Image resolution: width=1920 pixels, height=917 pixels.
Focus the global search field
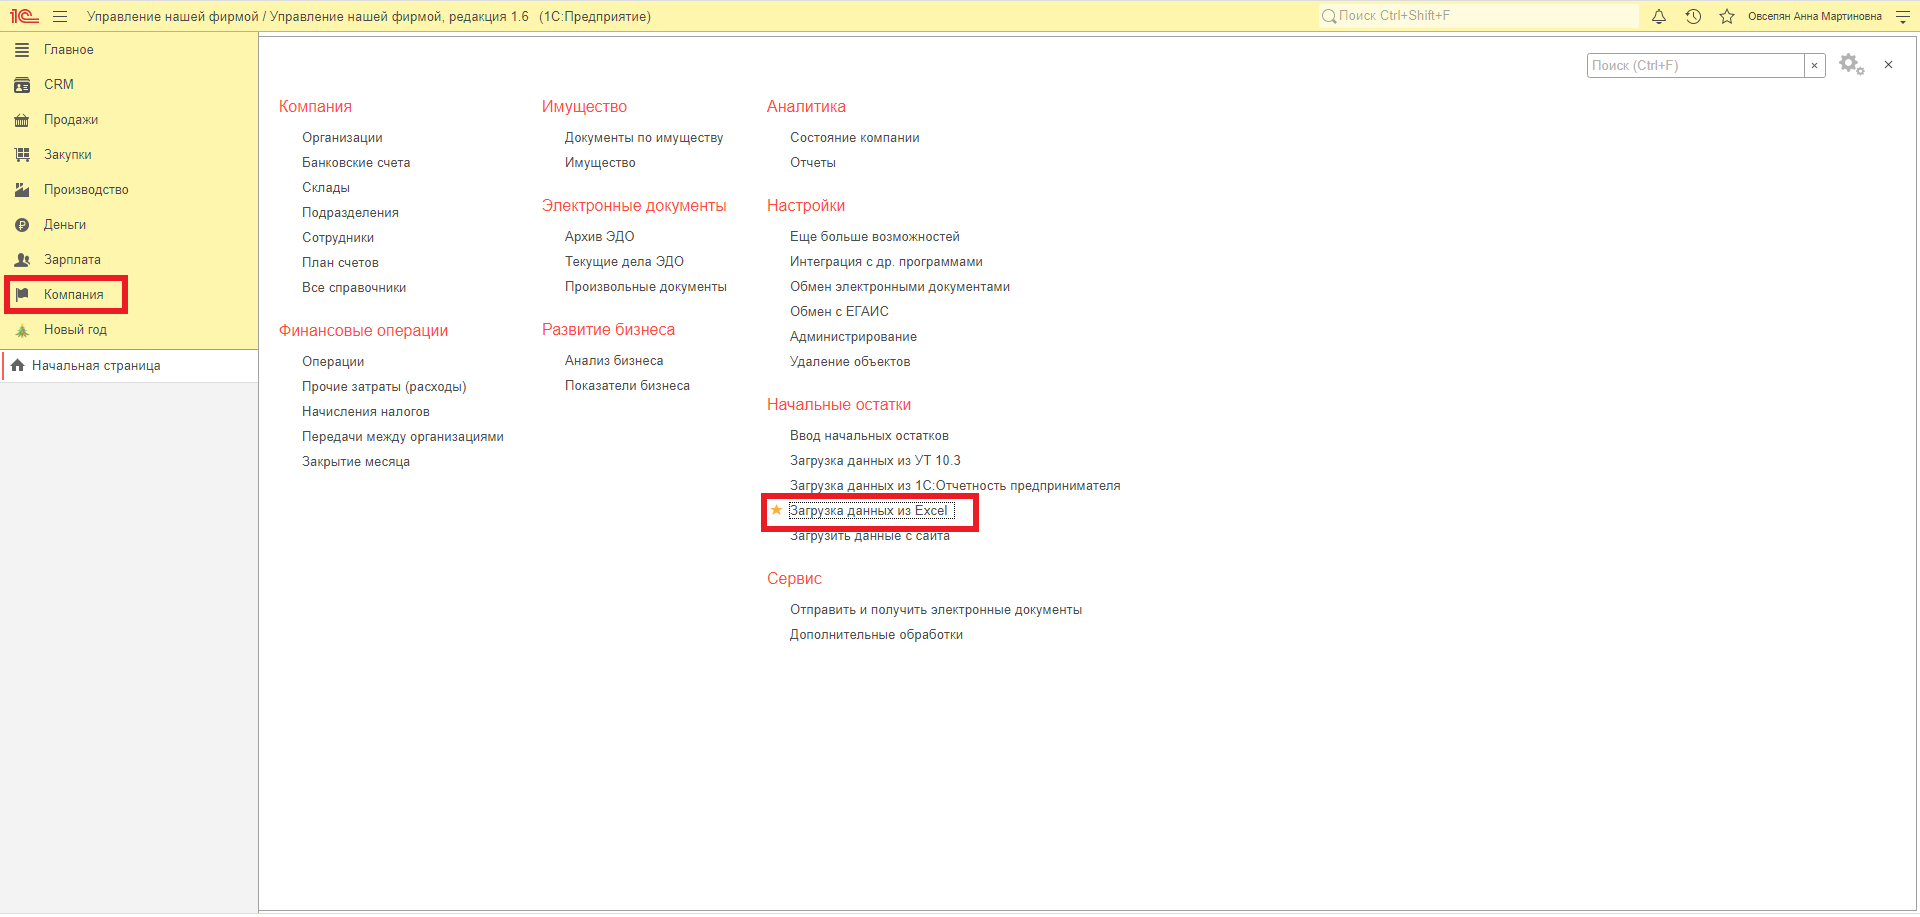1479,16
